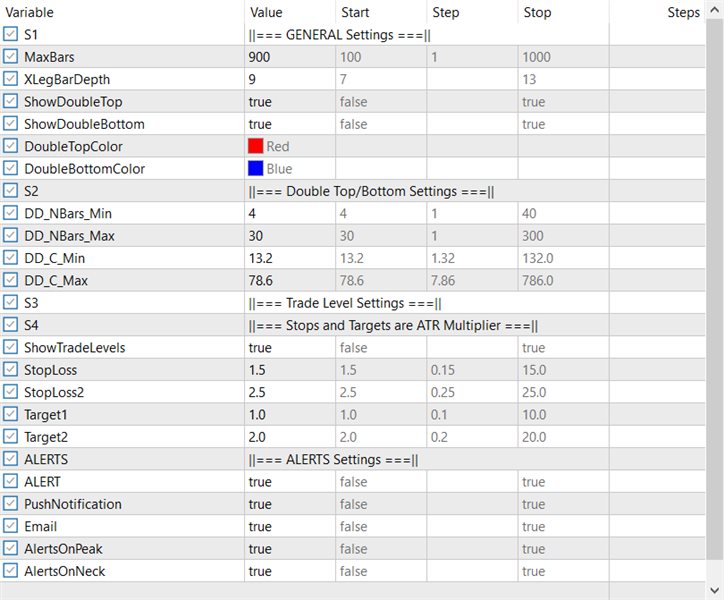Select DD_C_Max value 78.6

pos(260,280)
